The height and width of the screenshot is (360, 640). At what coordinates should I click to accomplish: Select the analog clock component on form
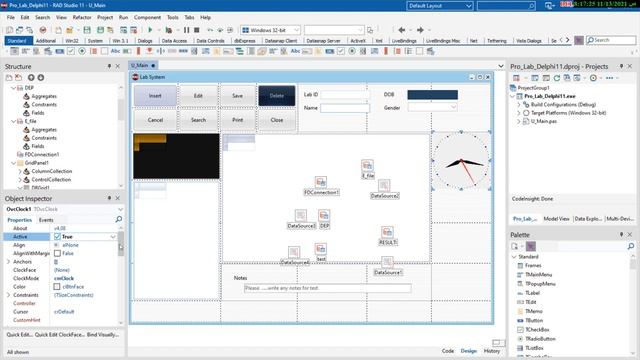461,161
